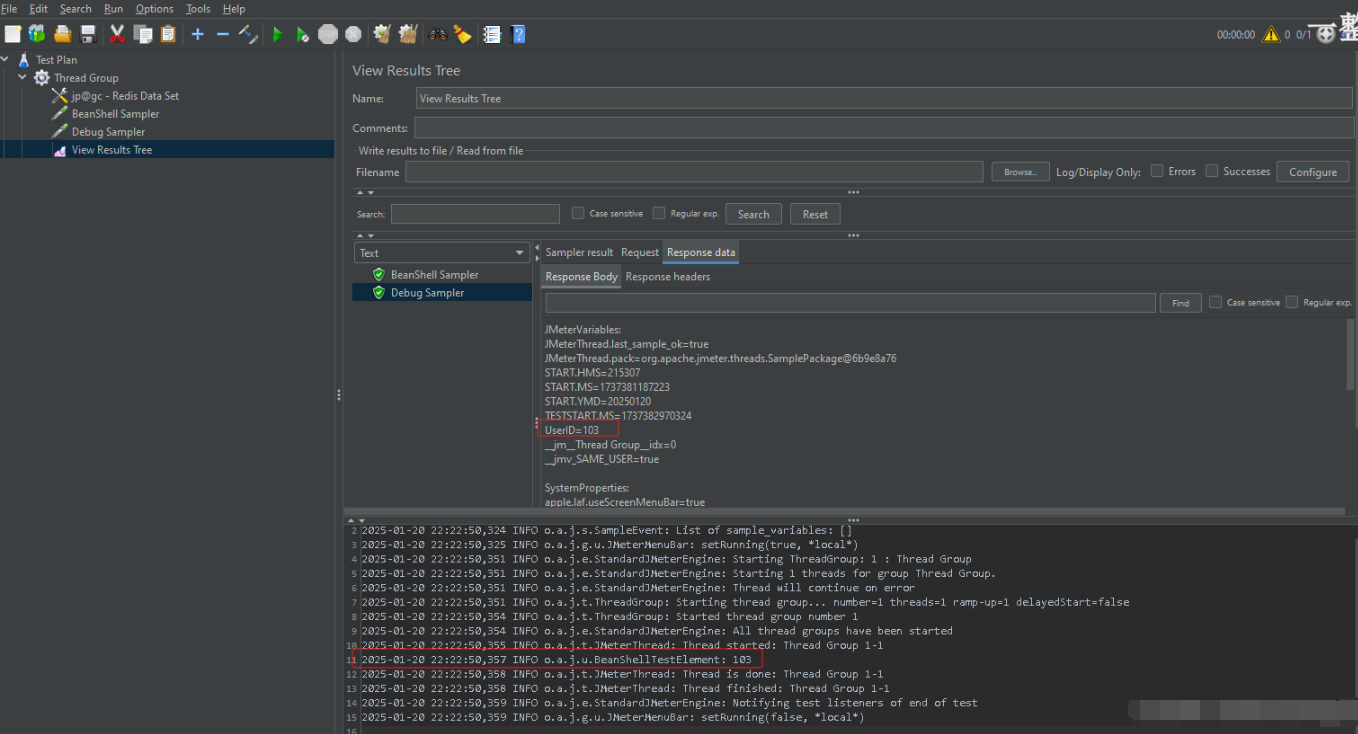Click the Configure button for result logging
This screenshot has height=734, width=1358.
point(1312,171)
